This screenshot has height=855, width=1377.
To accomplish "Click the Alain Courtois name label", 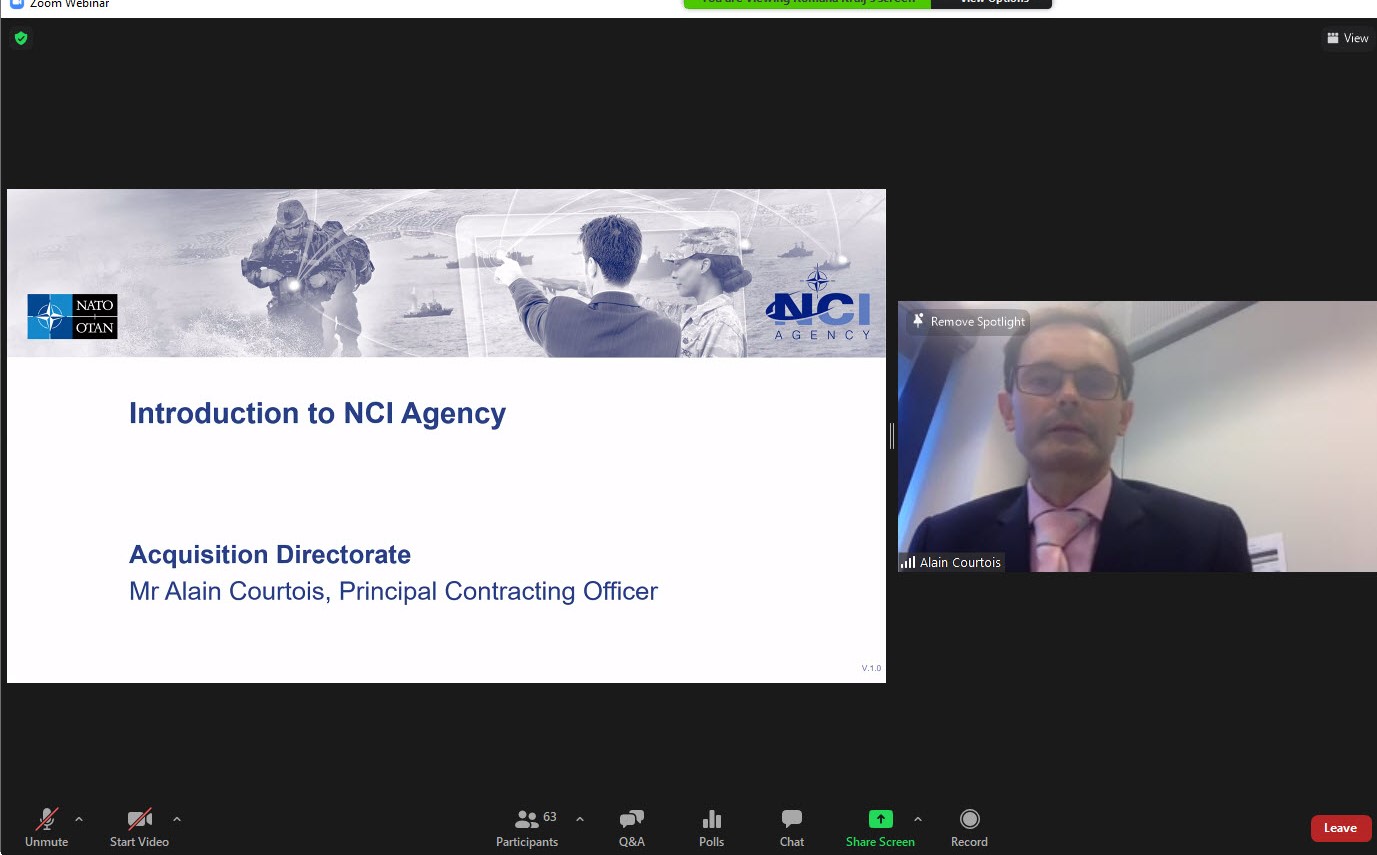I will [951, 562].
